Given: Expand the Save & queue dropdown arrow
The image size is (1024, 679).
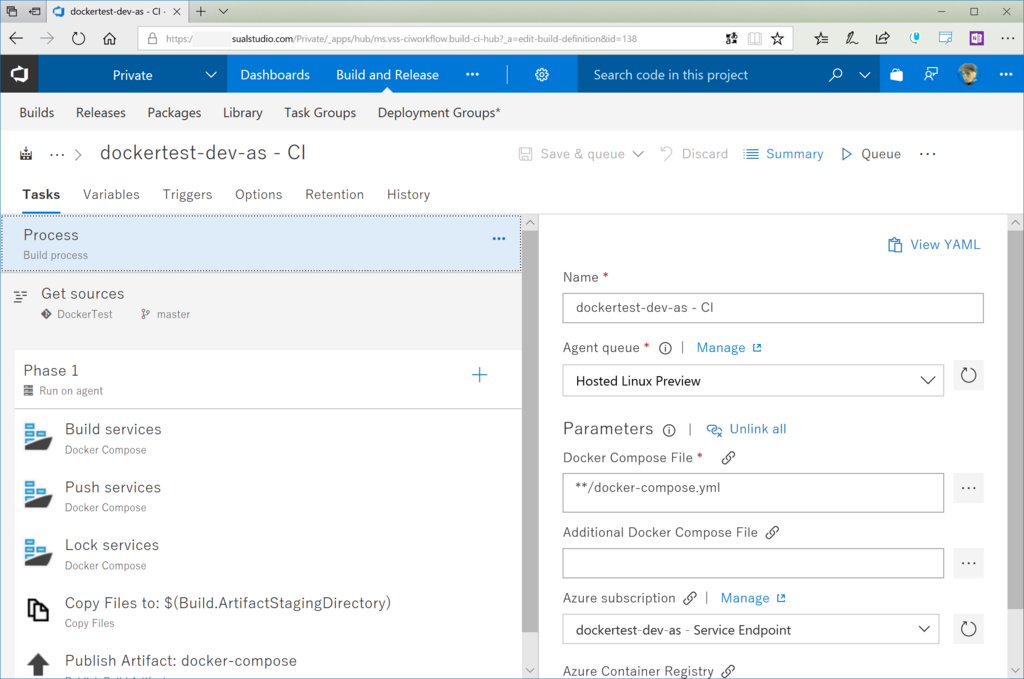Looking at the screenshot, I should (638, 154).
